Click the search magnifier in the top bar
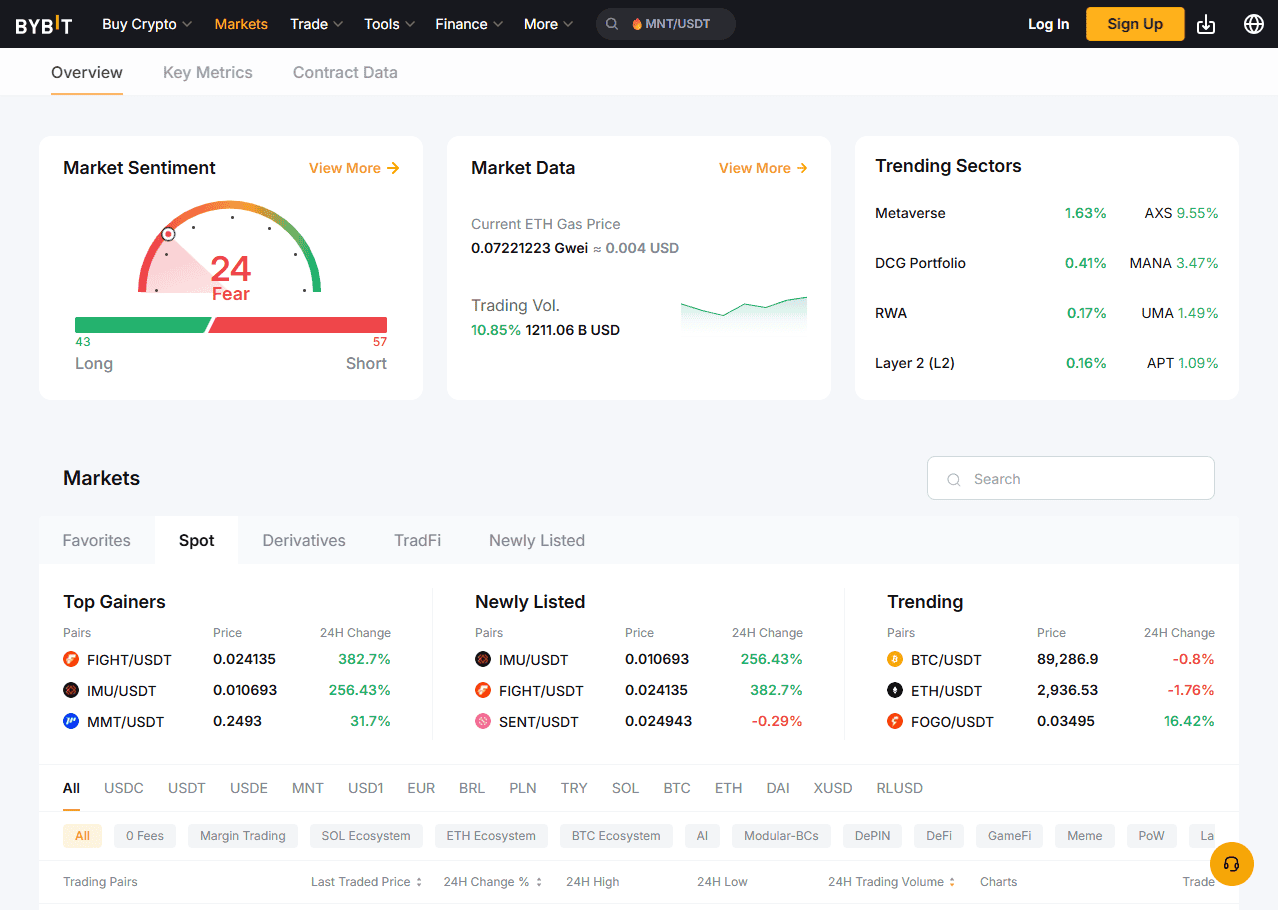The height and width of the screenshot is (910, 1278). pos(611,23)
